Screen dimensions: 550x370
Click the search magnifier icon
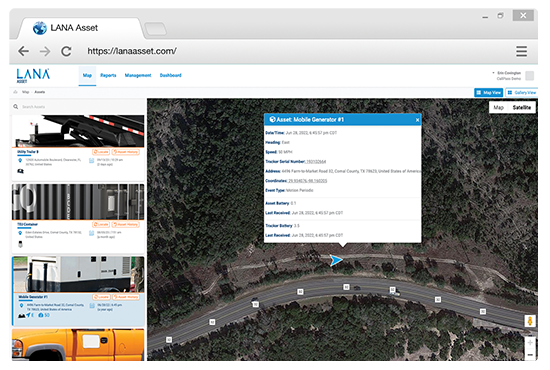tap(16, 107)
